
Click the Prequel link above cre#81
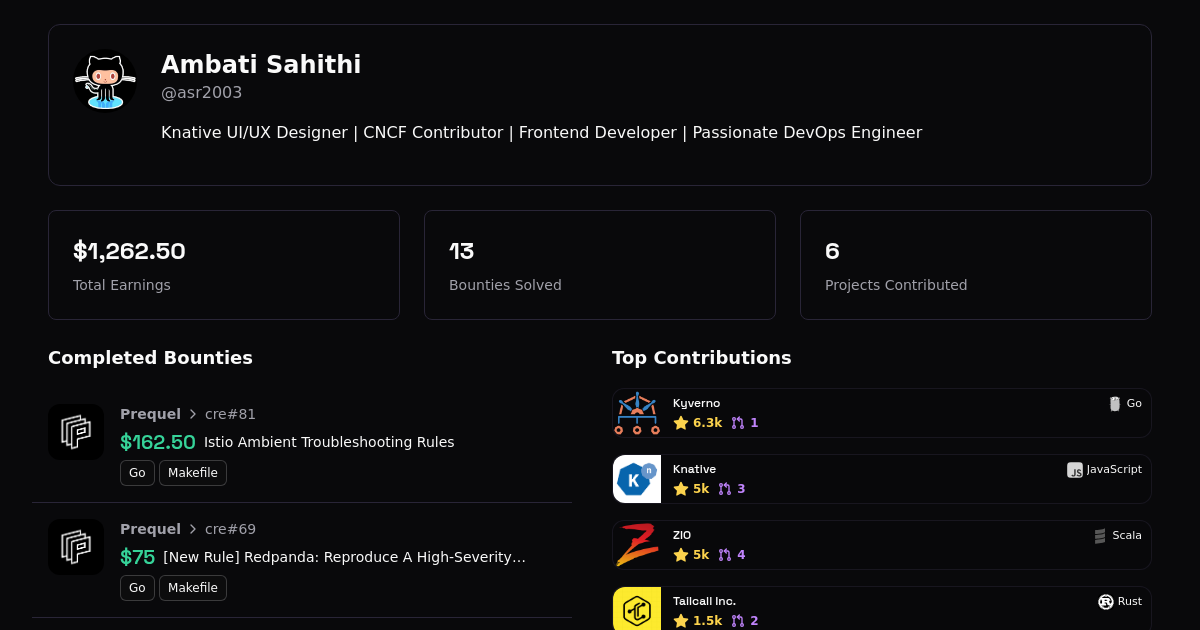point(150,414)
